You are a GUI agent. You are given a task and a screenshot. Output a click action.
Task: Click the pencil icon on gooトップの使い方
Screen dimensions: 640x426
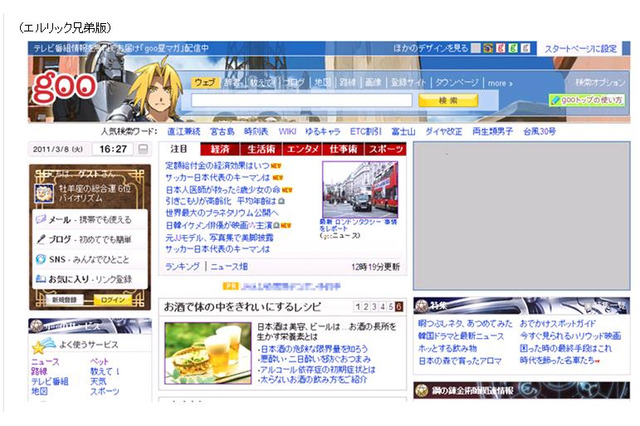556,100
